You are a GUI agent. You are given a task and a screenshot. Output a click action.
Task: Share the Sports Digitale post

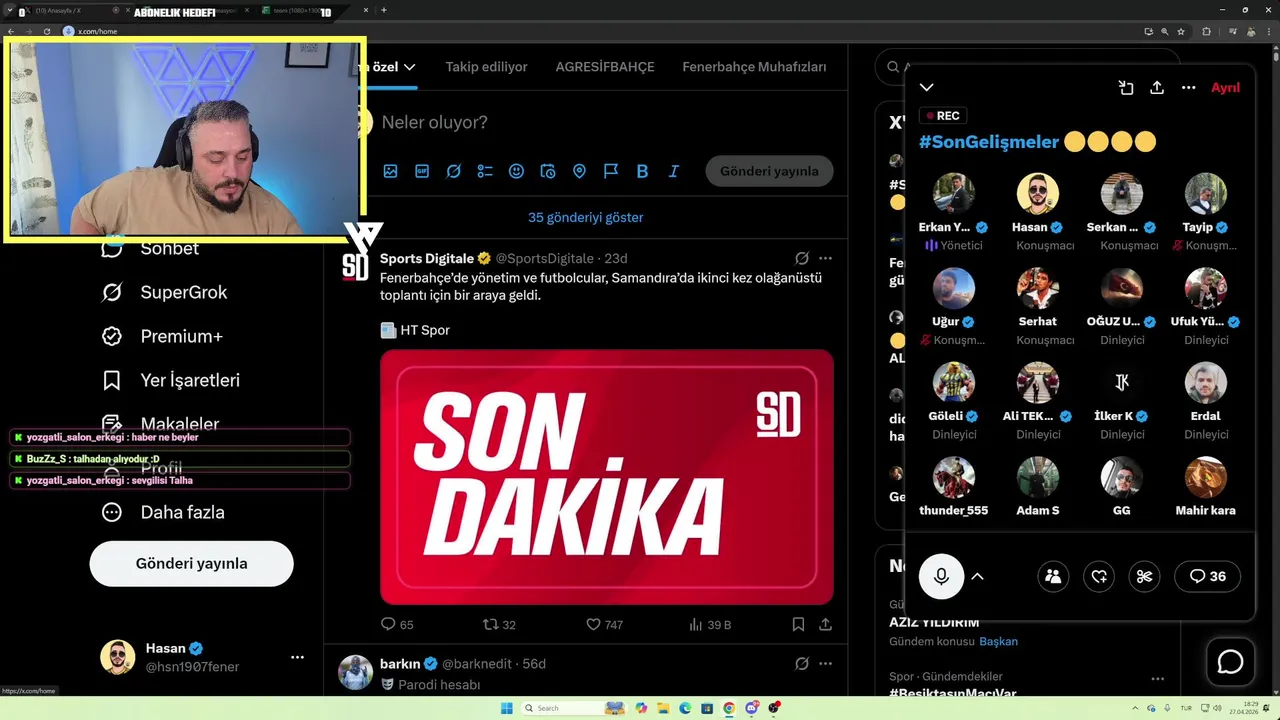[825, 624]
